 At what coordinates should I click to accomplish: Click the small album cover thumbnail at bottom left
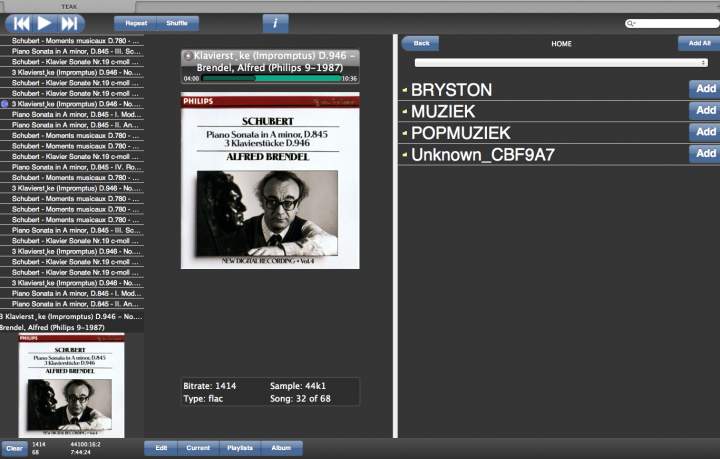71,386
